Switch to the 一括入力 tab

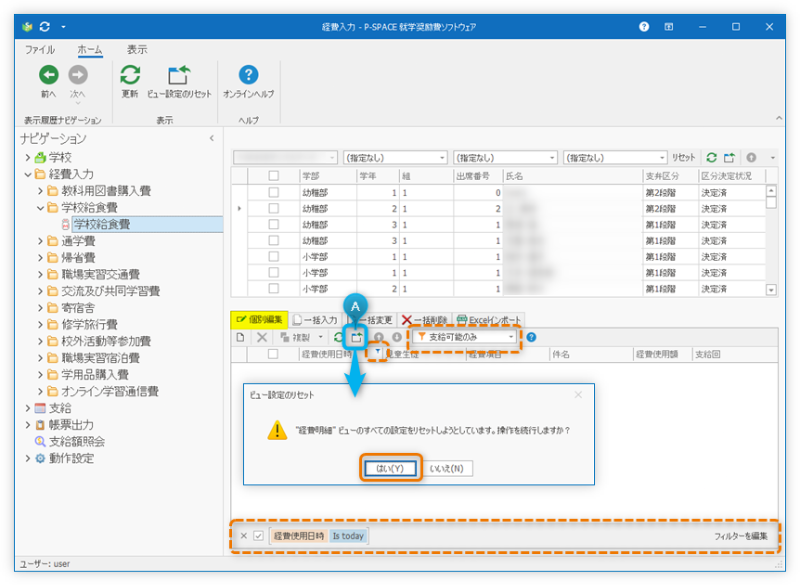pyautogui.click(x=316, y=320)
